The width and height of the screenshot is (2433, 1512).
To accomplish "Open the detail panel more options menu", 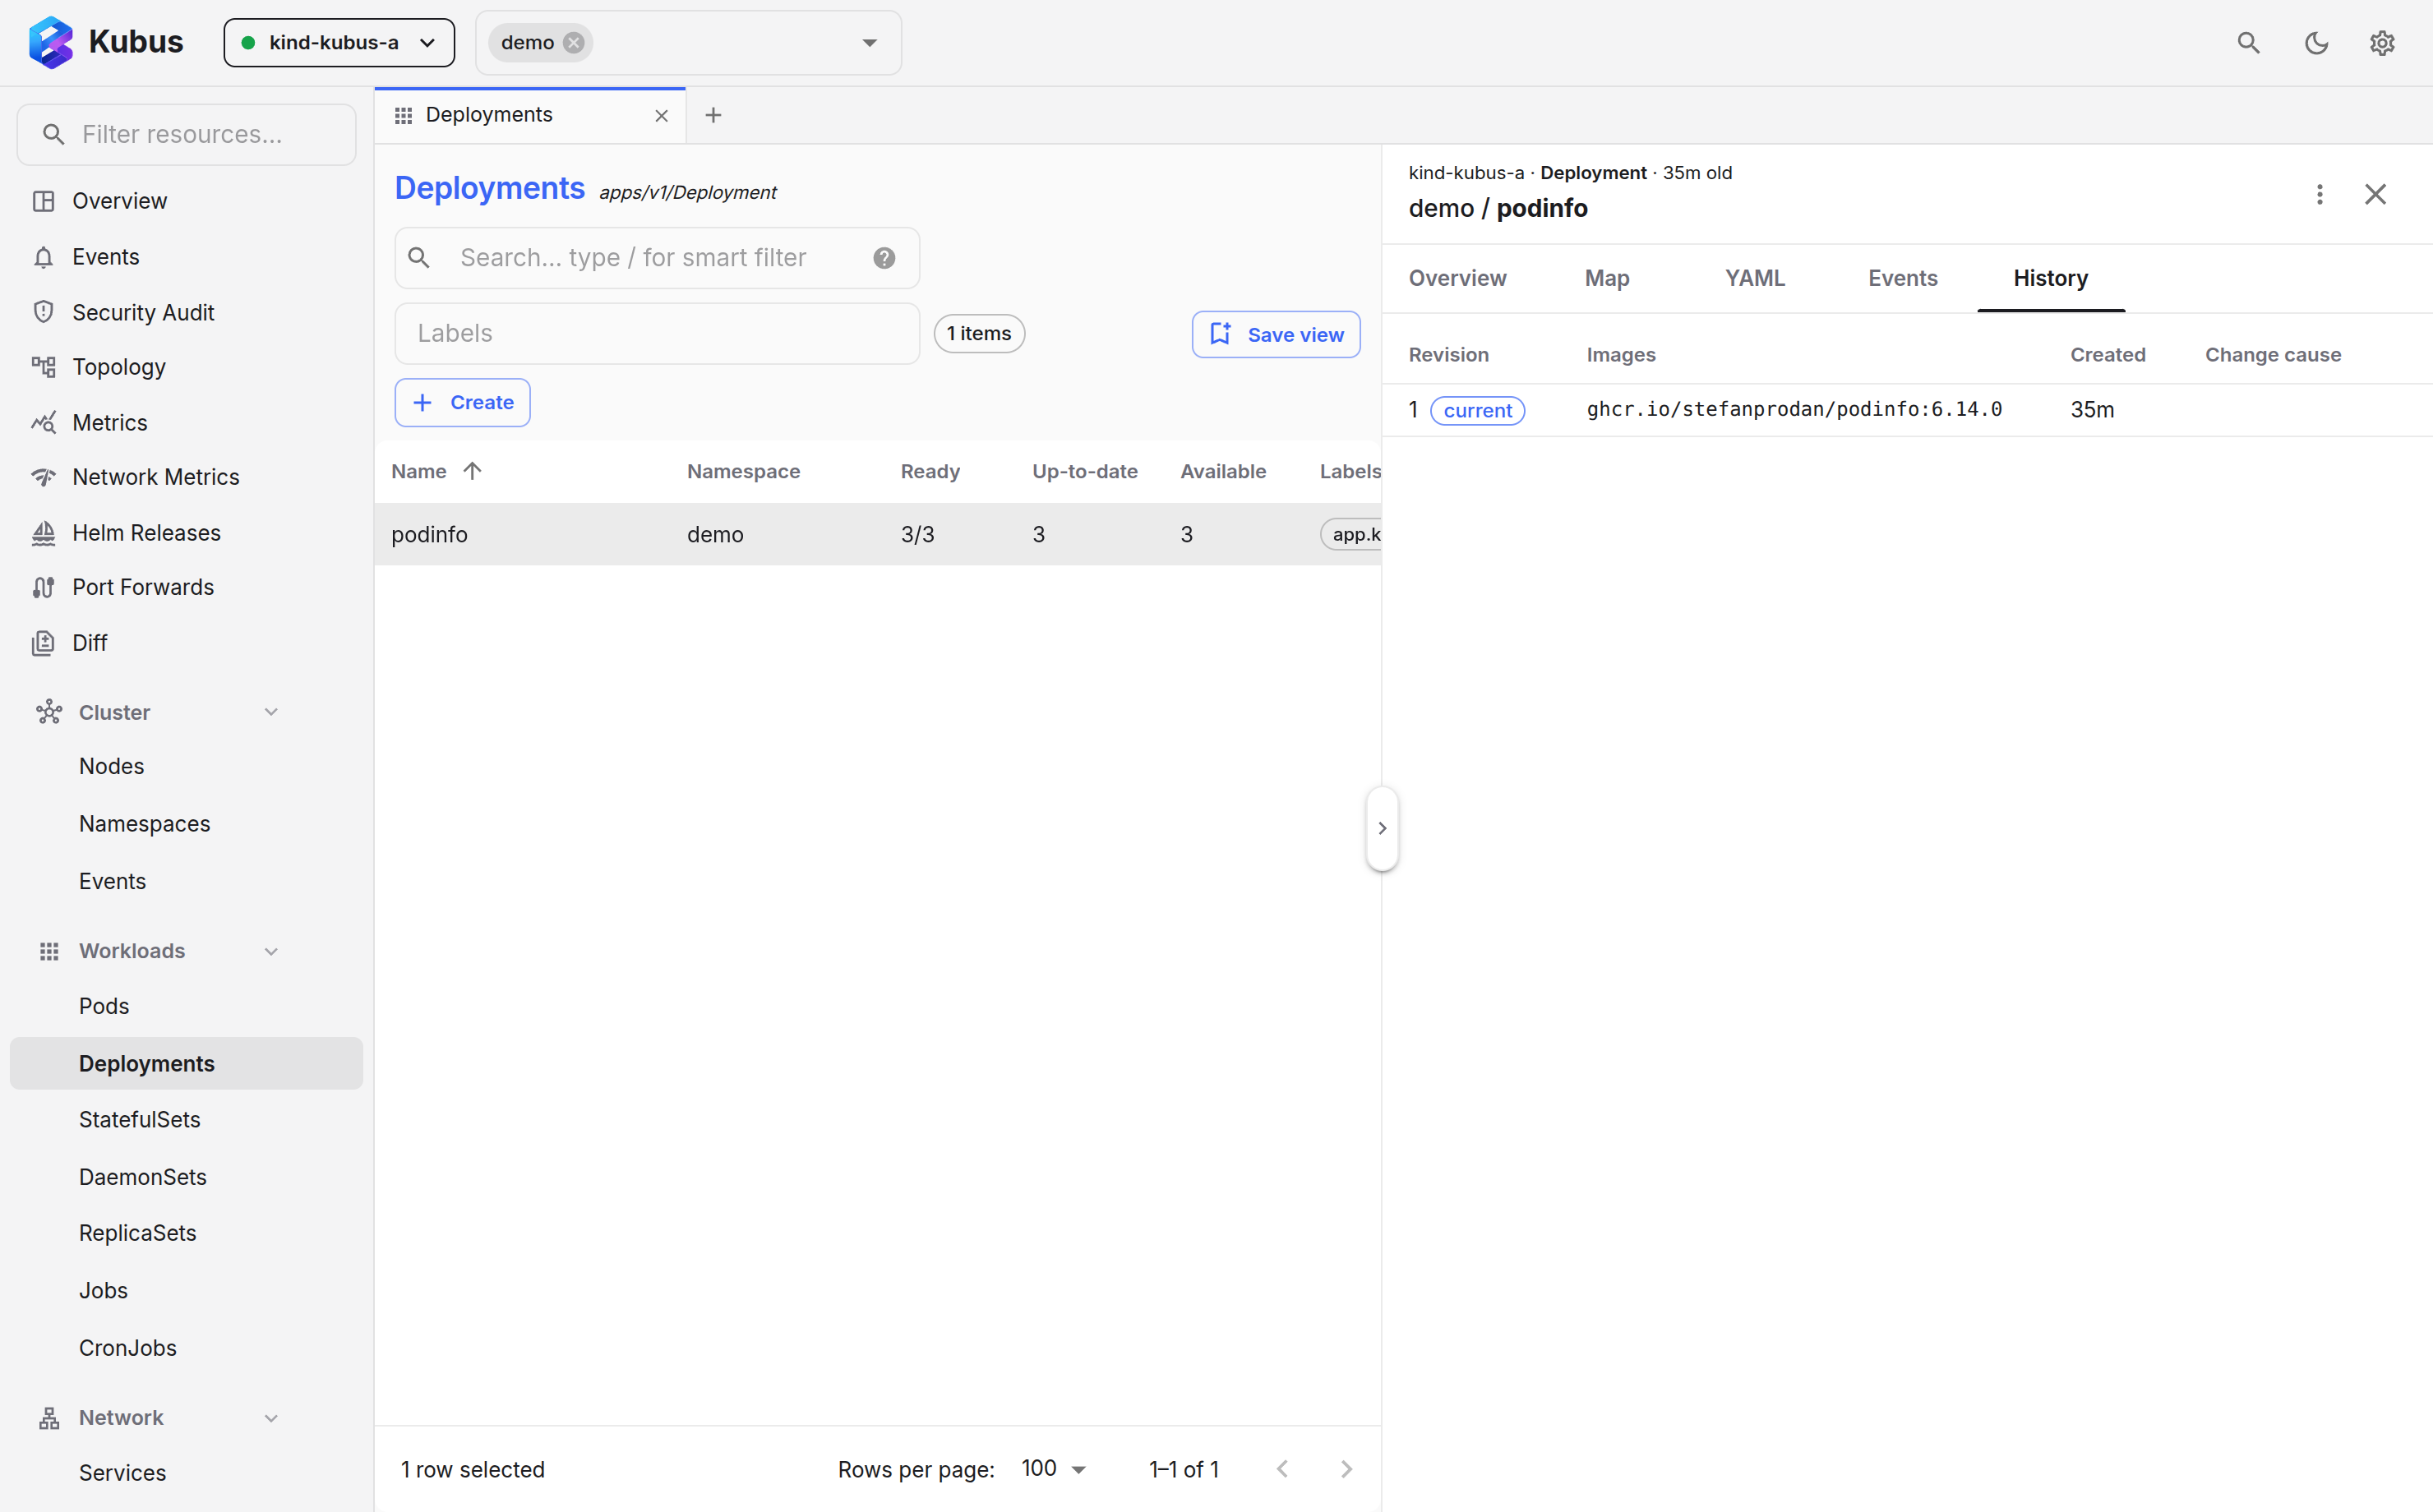I will coord(2319,194).
